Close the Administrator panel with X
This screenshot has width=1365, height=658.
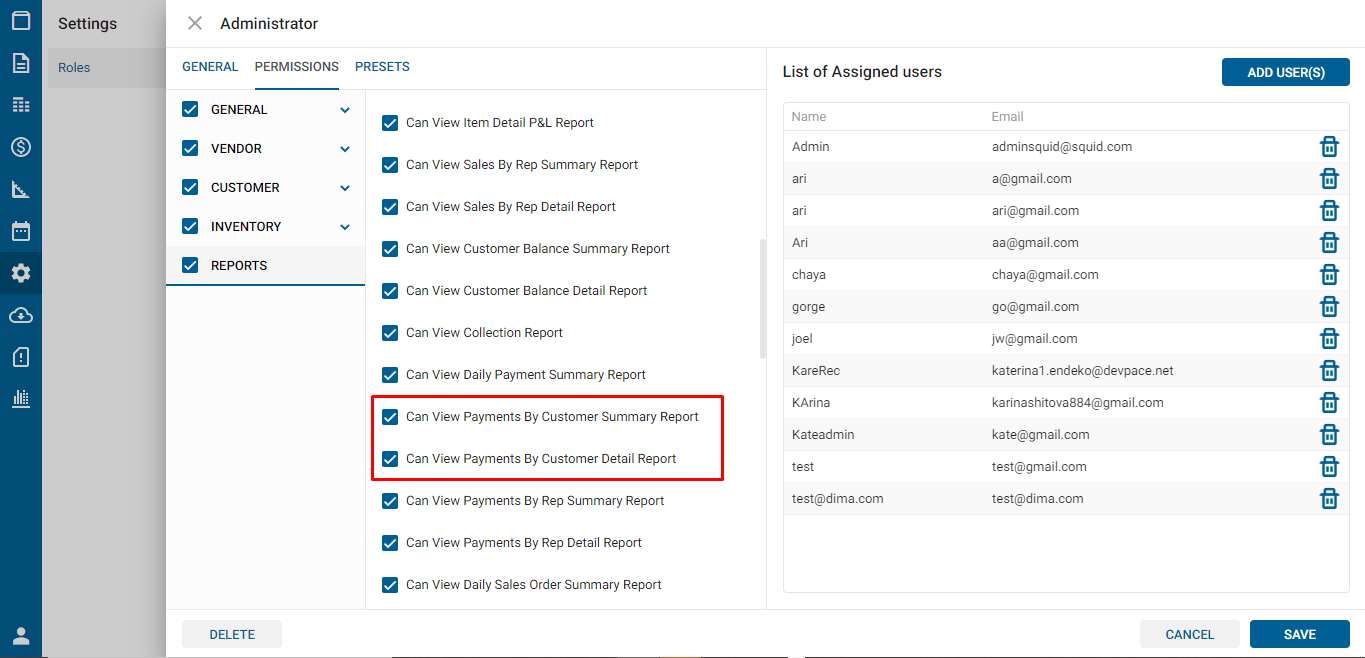click(x=195, y=23)
